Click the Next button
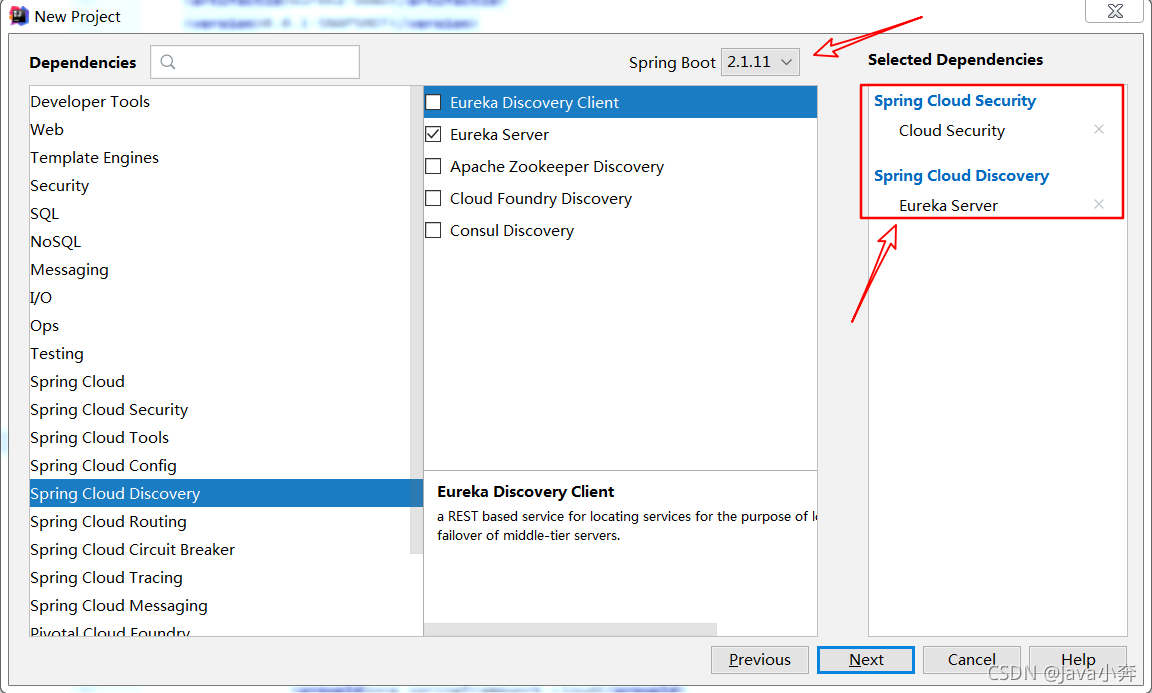 tap(865, 659)
